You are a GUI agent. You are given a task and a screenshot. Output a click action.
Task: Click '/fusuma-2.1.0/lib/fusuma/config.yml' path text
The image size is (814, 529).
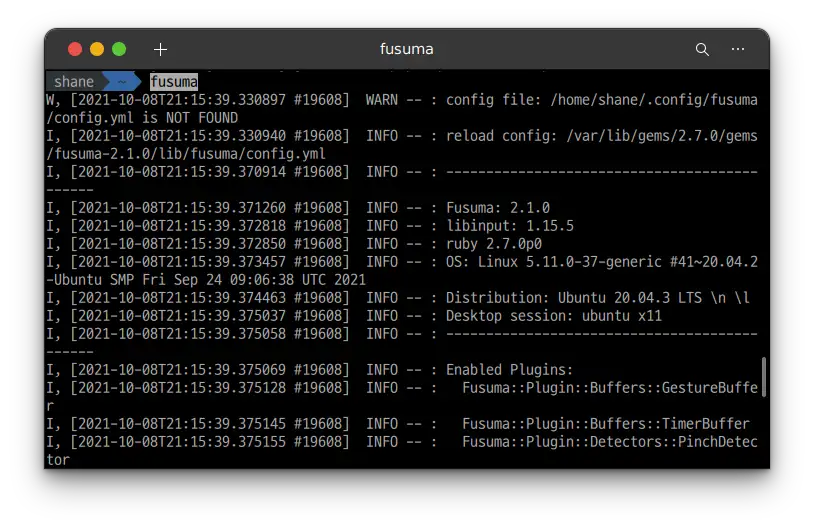point(186,154)
